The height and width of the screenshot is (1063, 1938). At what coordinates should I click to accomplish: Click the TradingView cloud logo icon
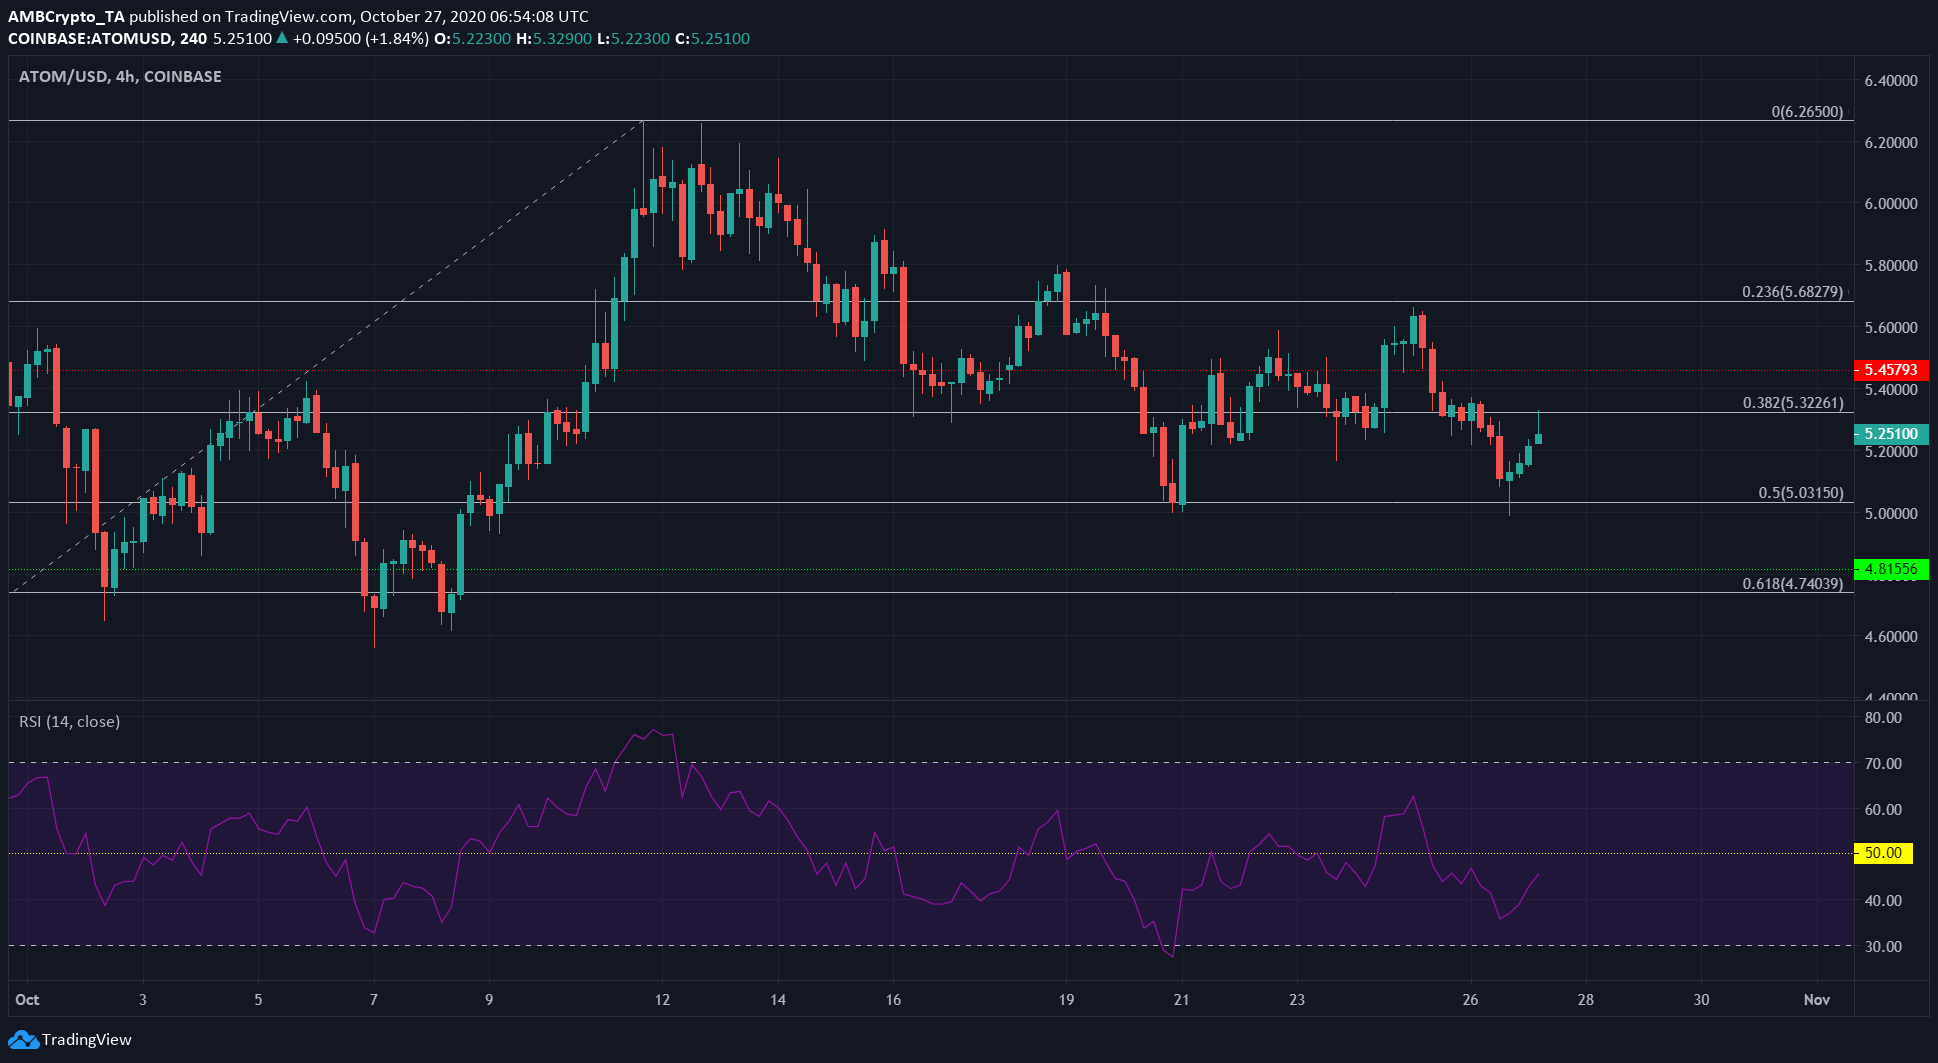click(x=23, y=1040)
